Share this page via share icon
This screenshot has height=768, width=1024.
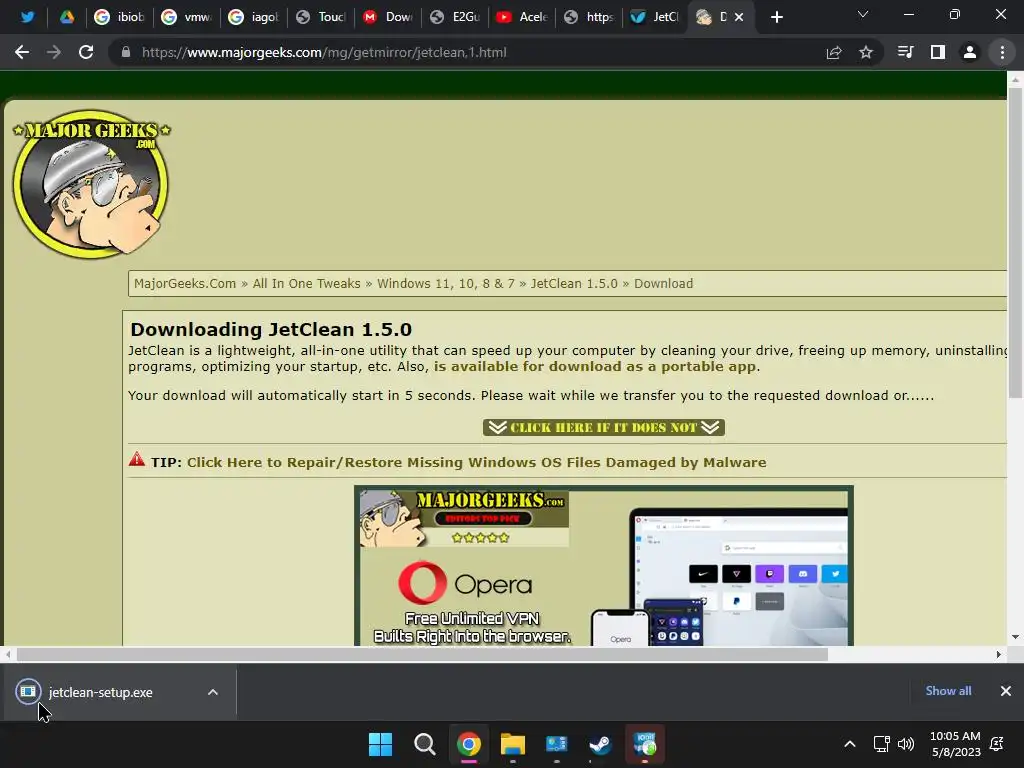[x=834, y=52]
